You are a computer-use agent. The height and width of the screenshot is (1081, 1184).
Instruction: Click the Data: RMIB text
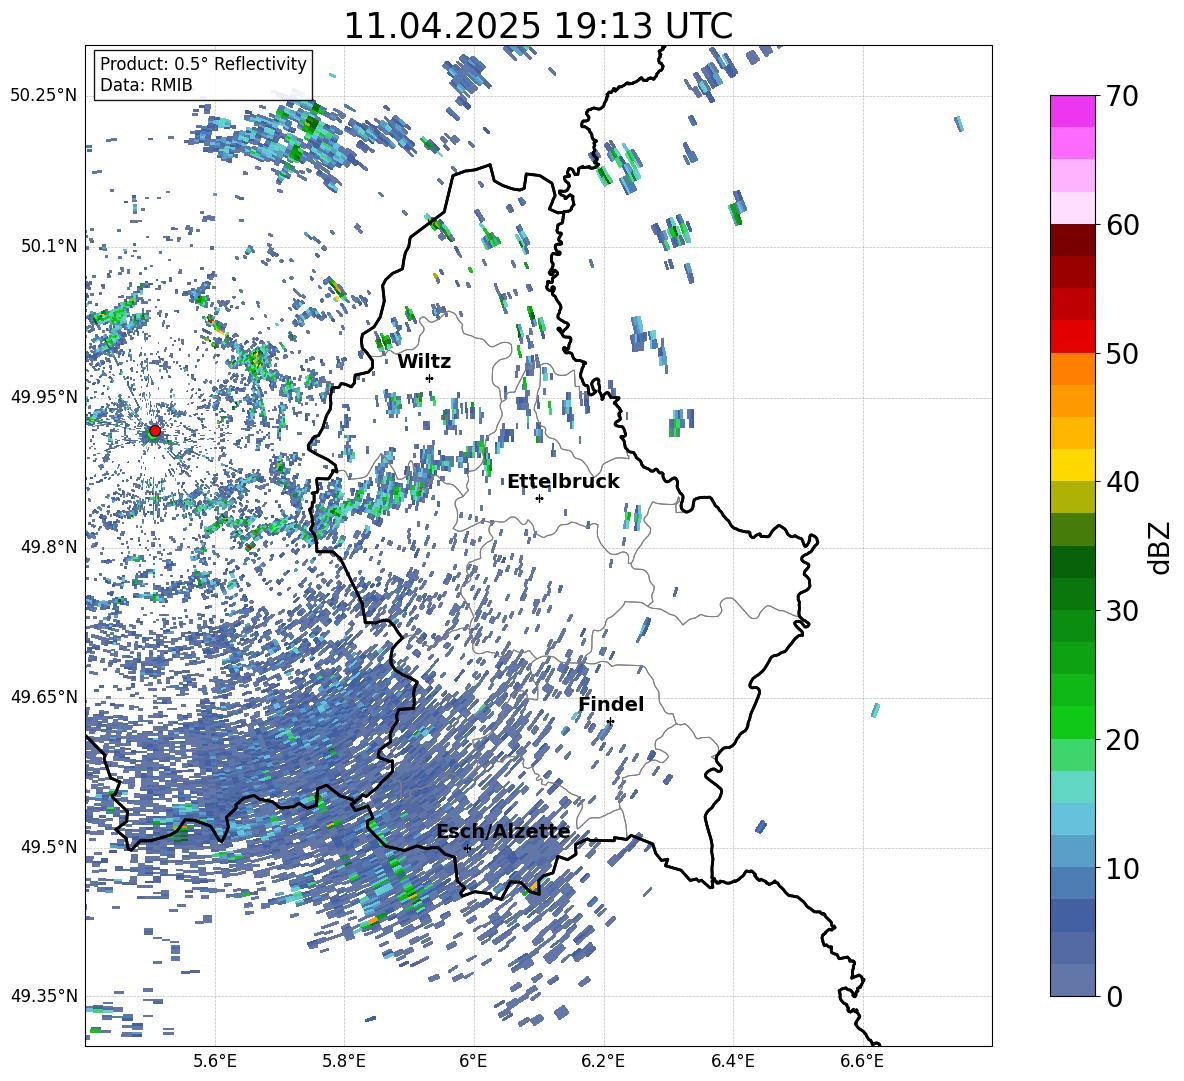pos(146,85)
